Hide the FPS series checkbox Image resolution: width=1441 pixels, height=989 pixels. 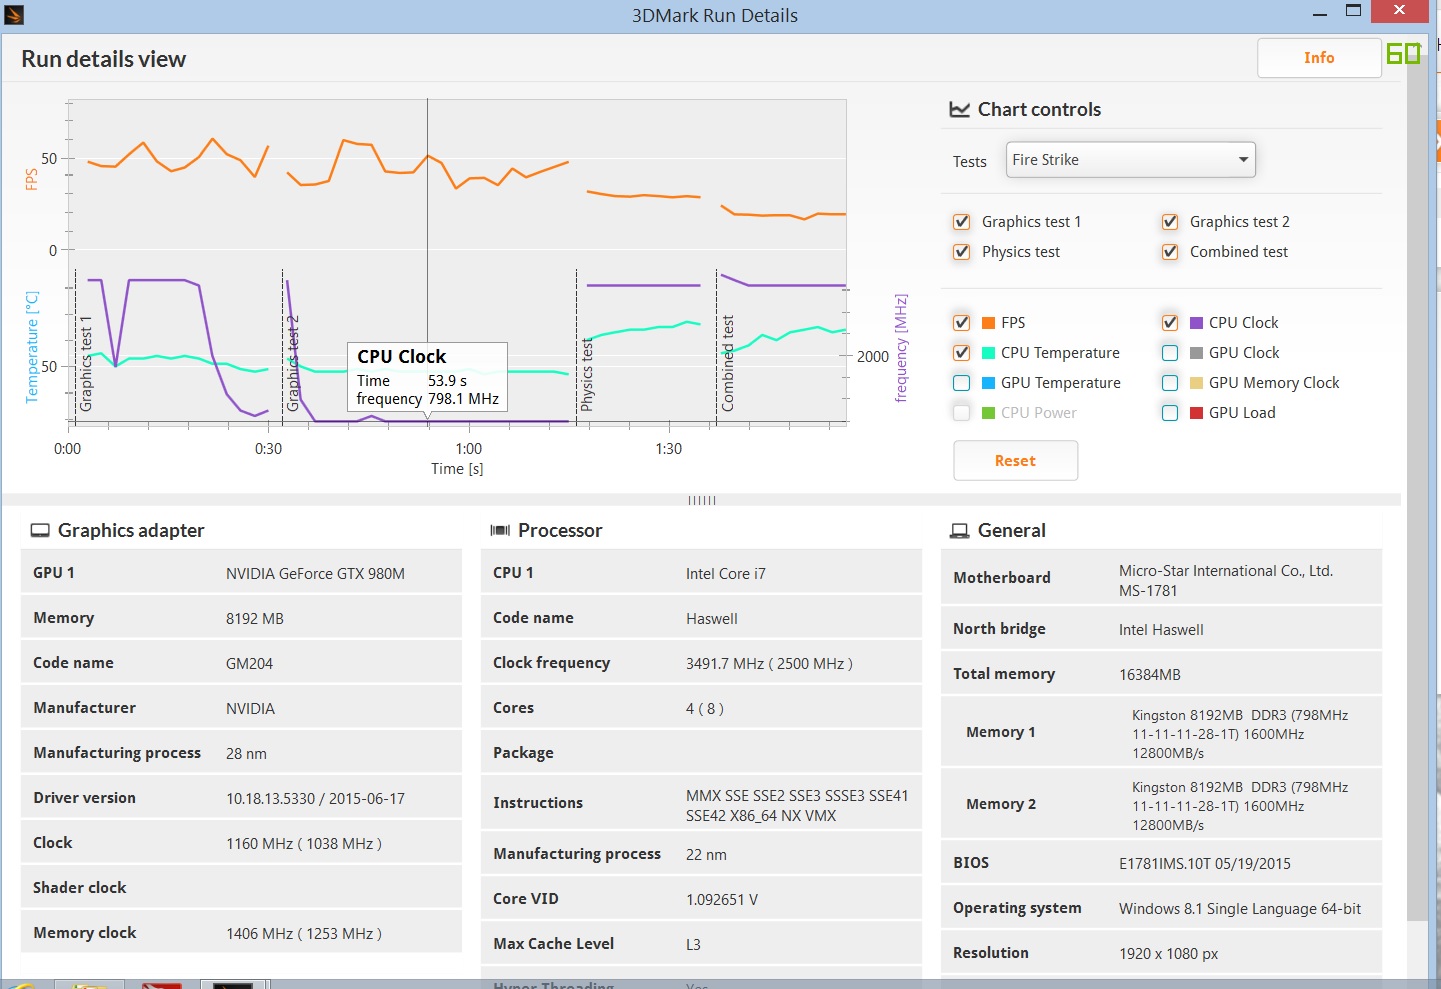pos(962,323)
